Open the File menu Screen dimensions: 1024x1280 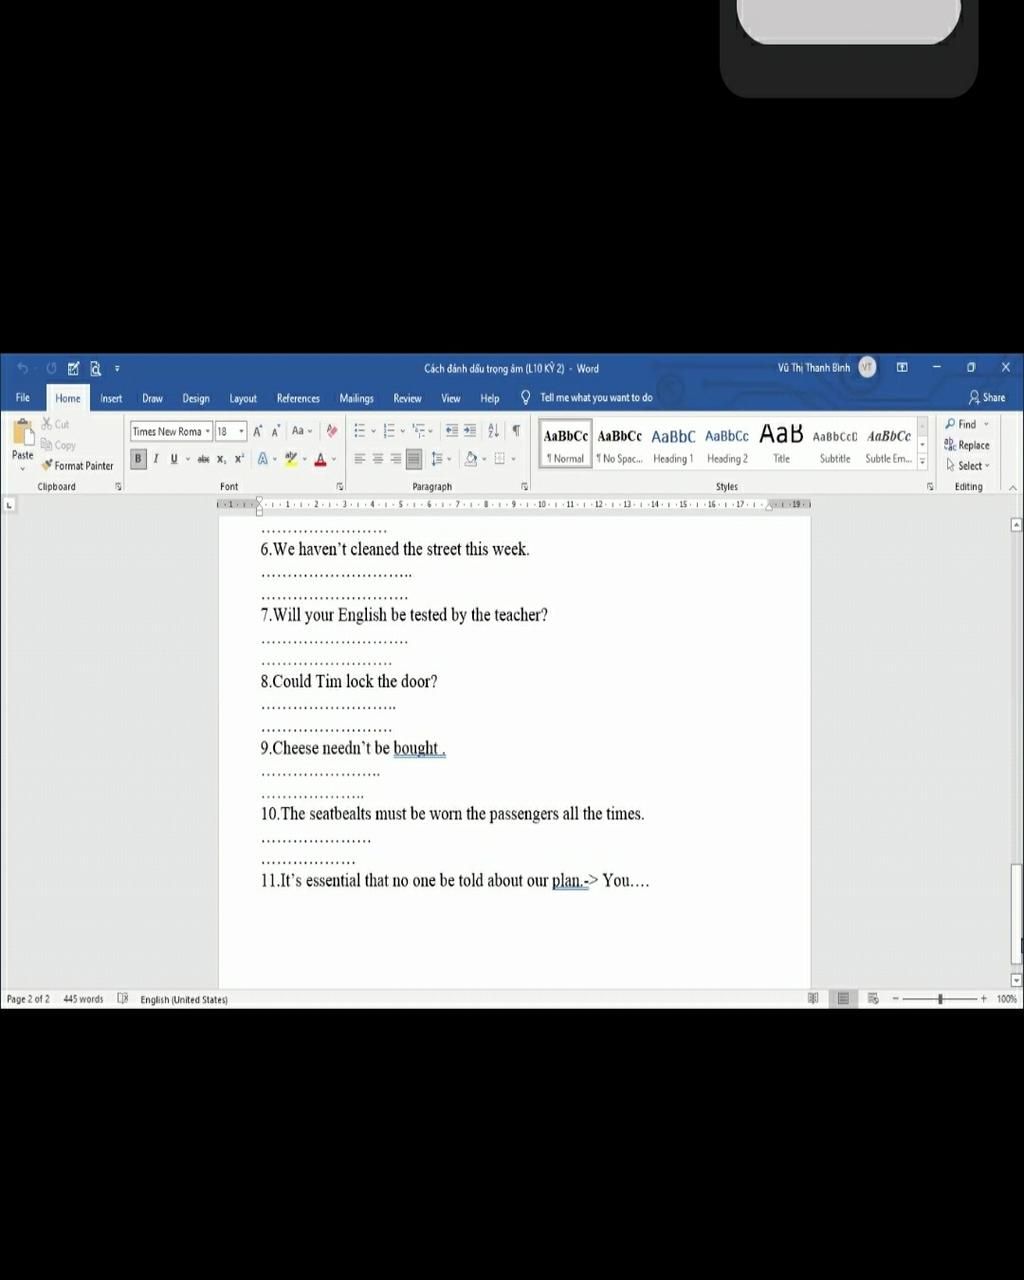pyautogui.click(x=22, y=397)
